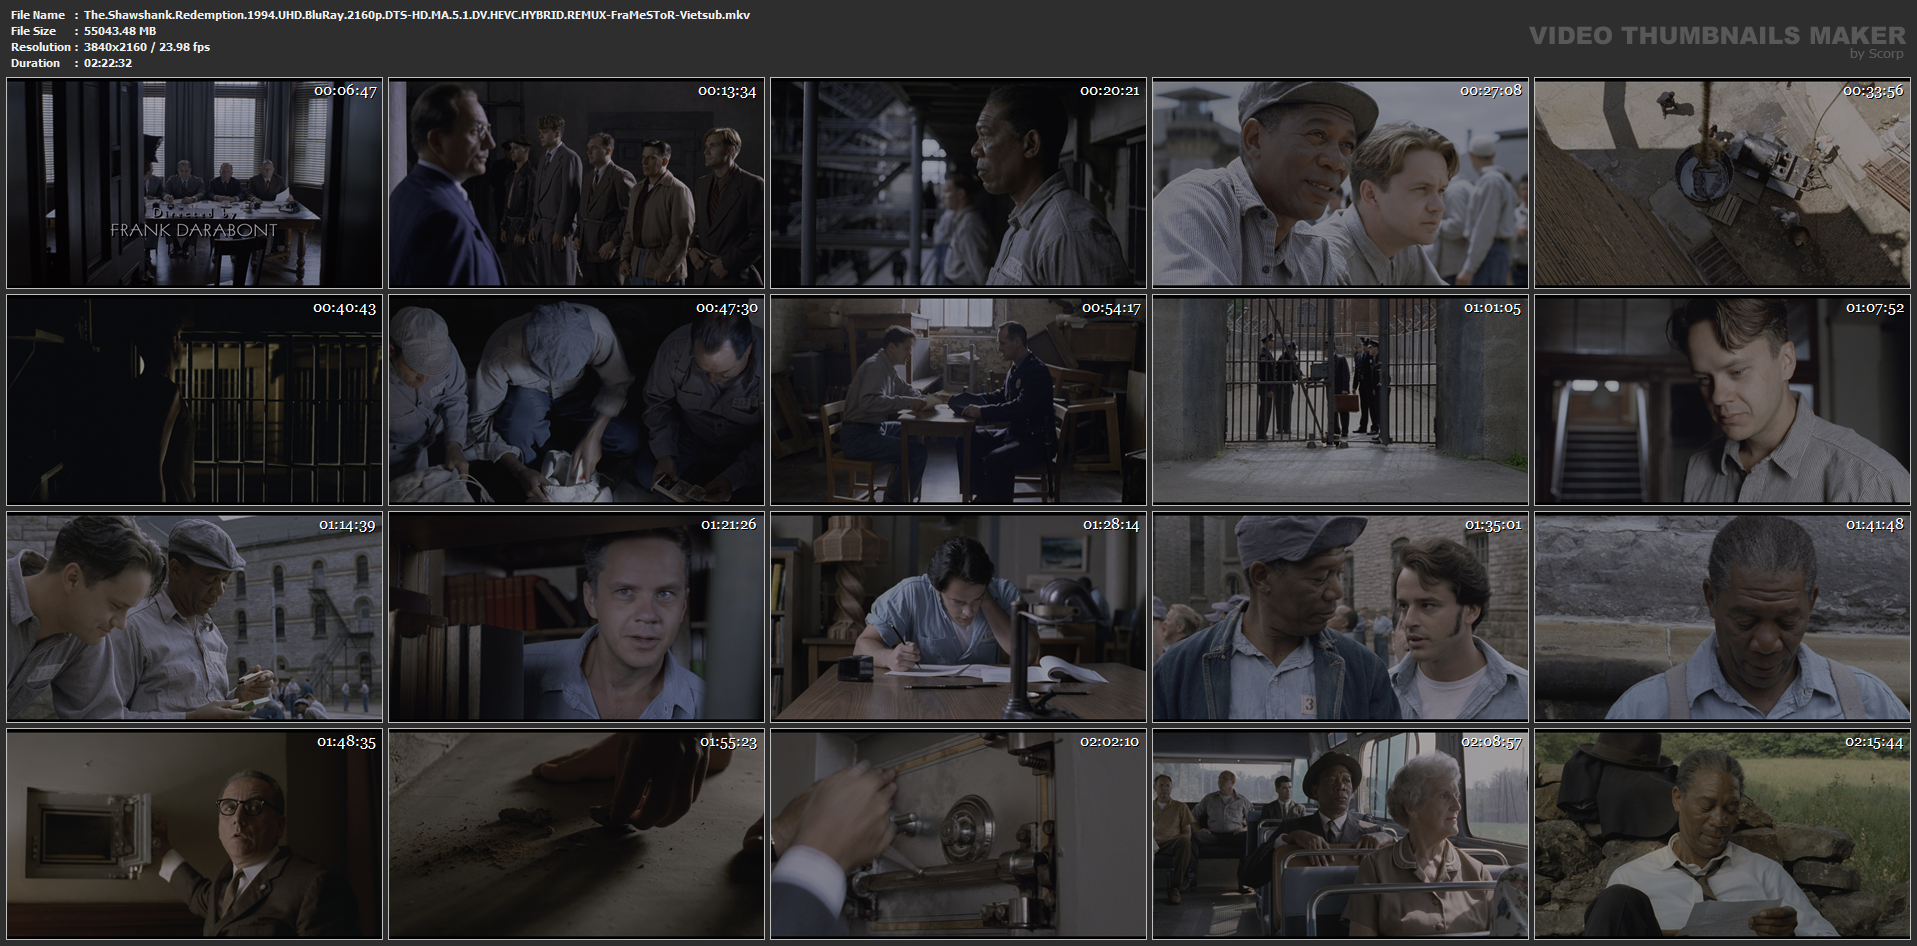1917x946 pixels.
Task: Open the thumbnail at 00:27:08
Action: coord(1340,183)
